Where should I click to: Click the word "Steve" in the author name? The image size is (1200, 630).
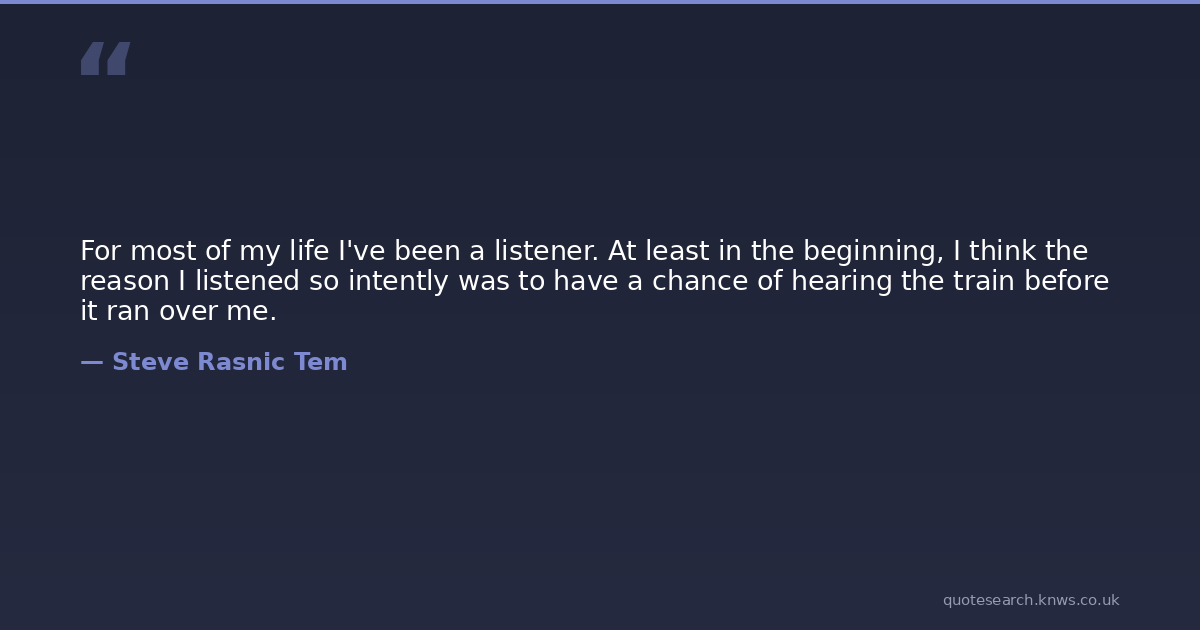[x=150, y=362]
